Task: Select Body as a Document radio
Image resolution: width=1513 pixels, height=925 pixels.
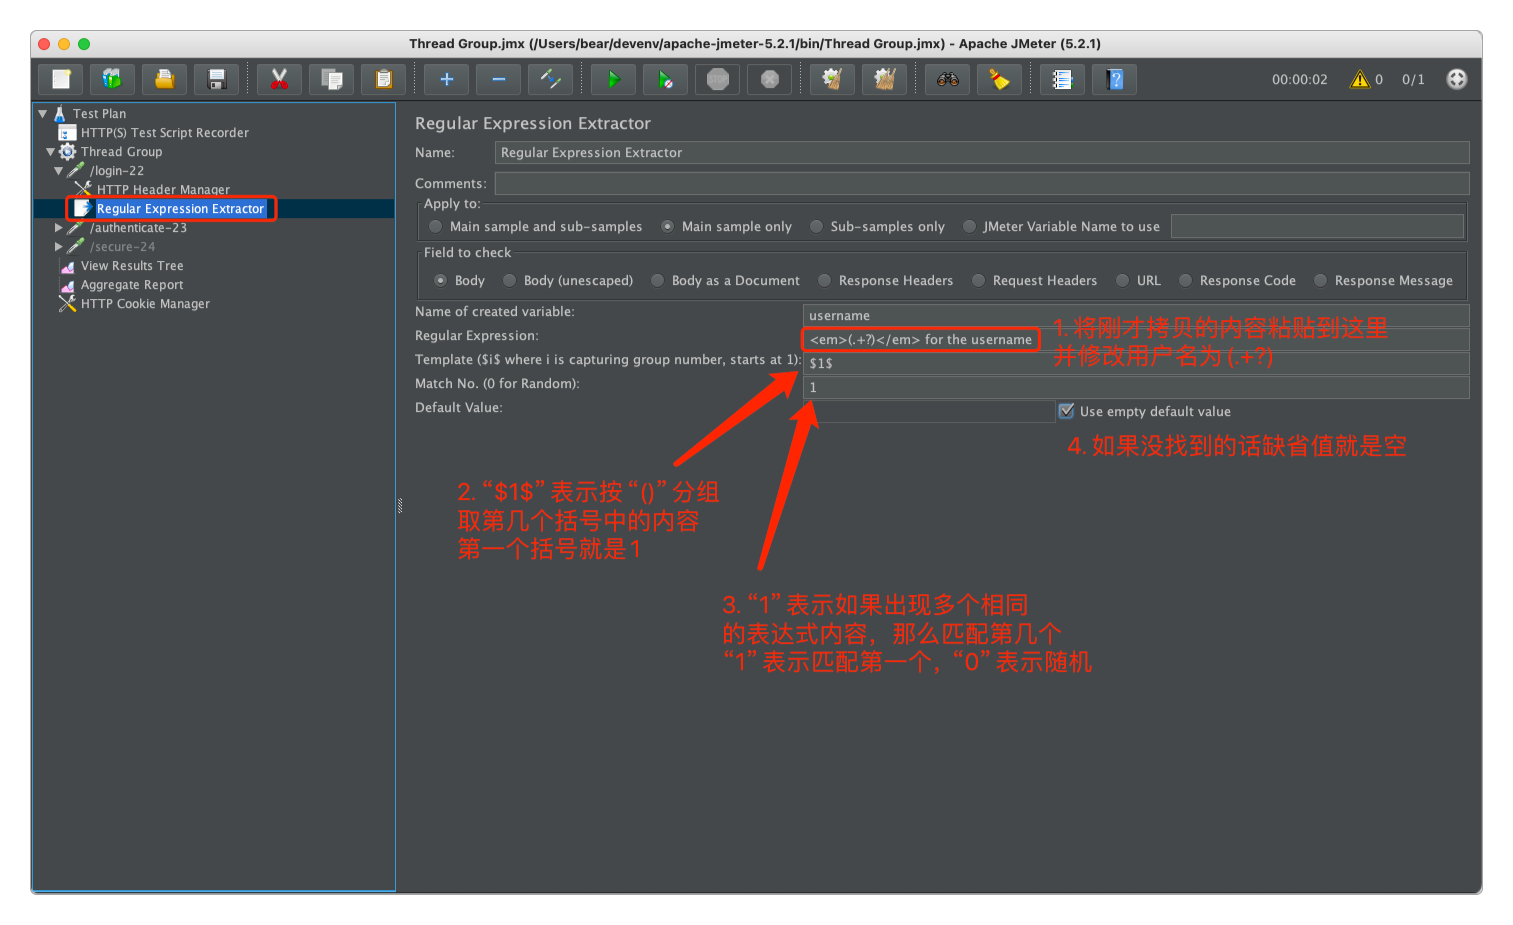Action: coord(657,281)
